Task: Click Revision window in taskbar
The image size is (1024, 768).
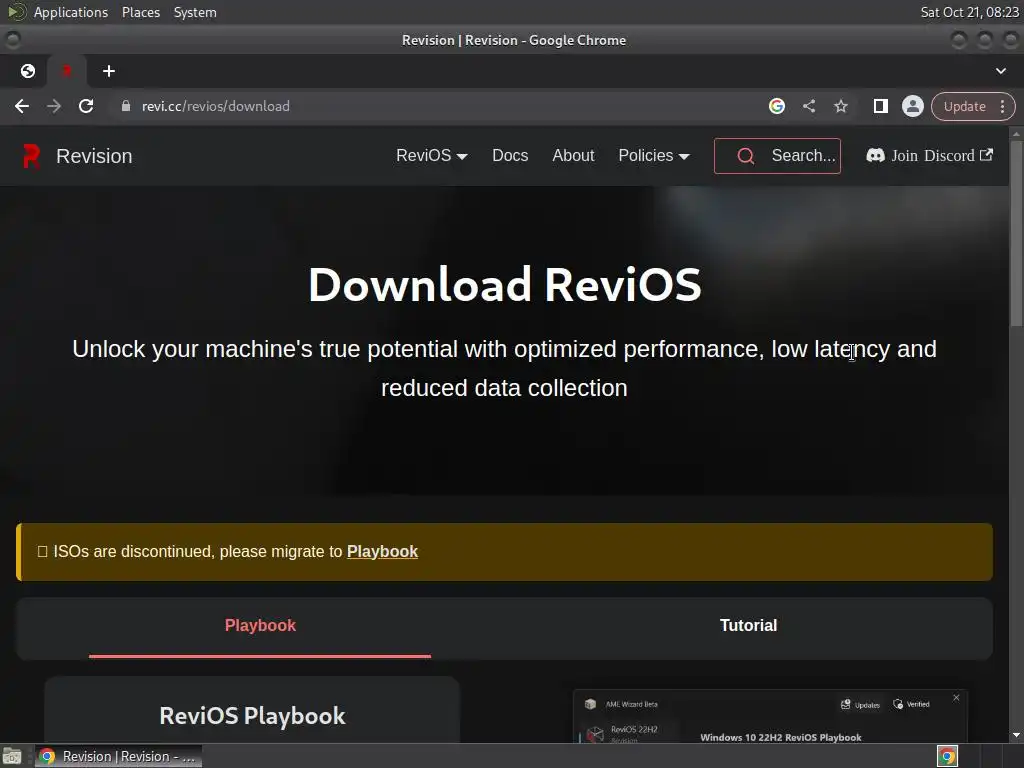Action: pyautogui.click(x=118, y=756)
